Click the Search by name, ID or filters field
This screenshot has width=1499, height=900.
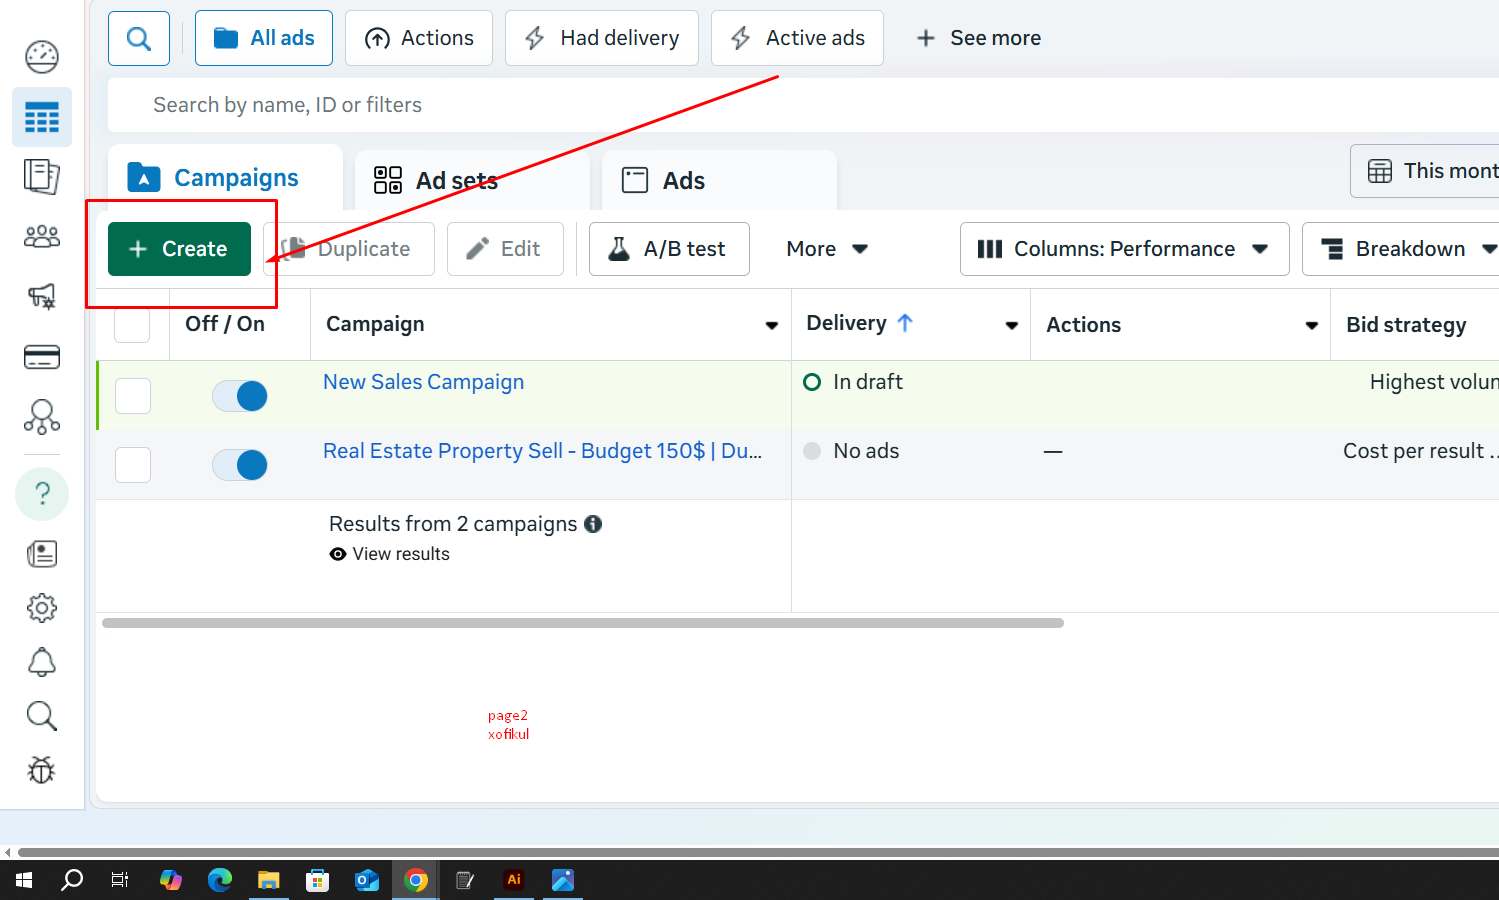[x=600, y=105]
